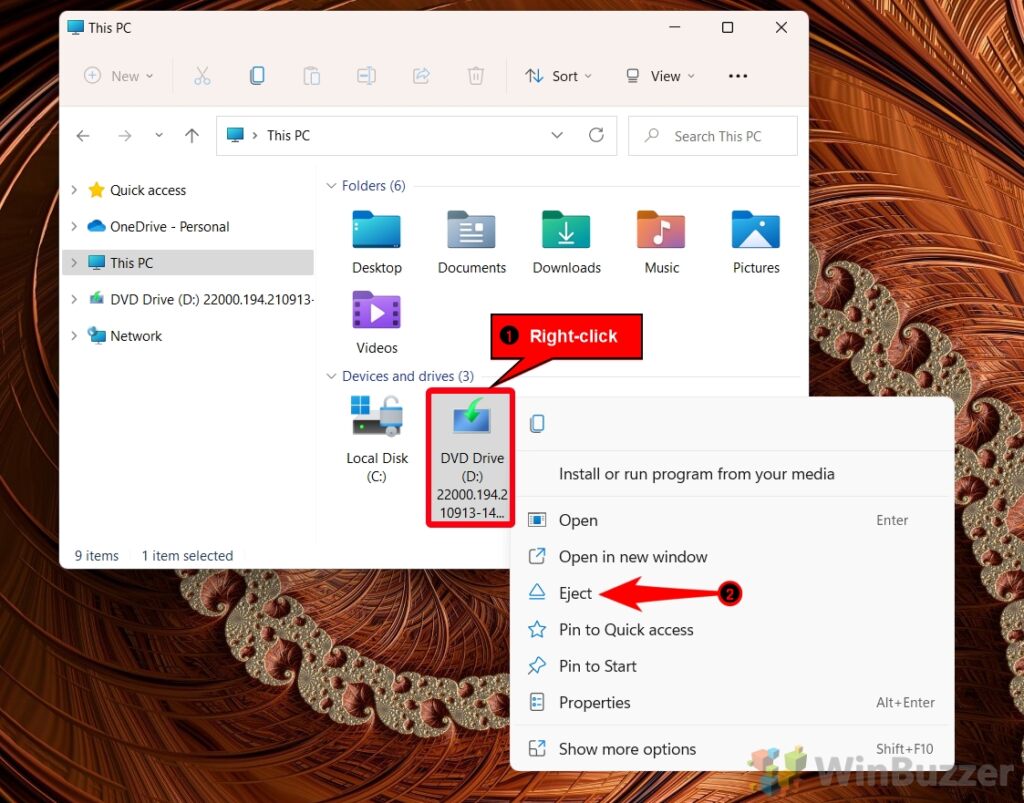The height and width of the screenshot is (803, 1024).
Task: Open the Downloads folder
Action: tap(566, 240)
